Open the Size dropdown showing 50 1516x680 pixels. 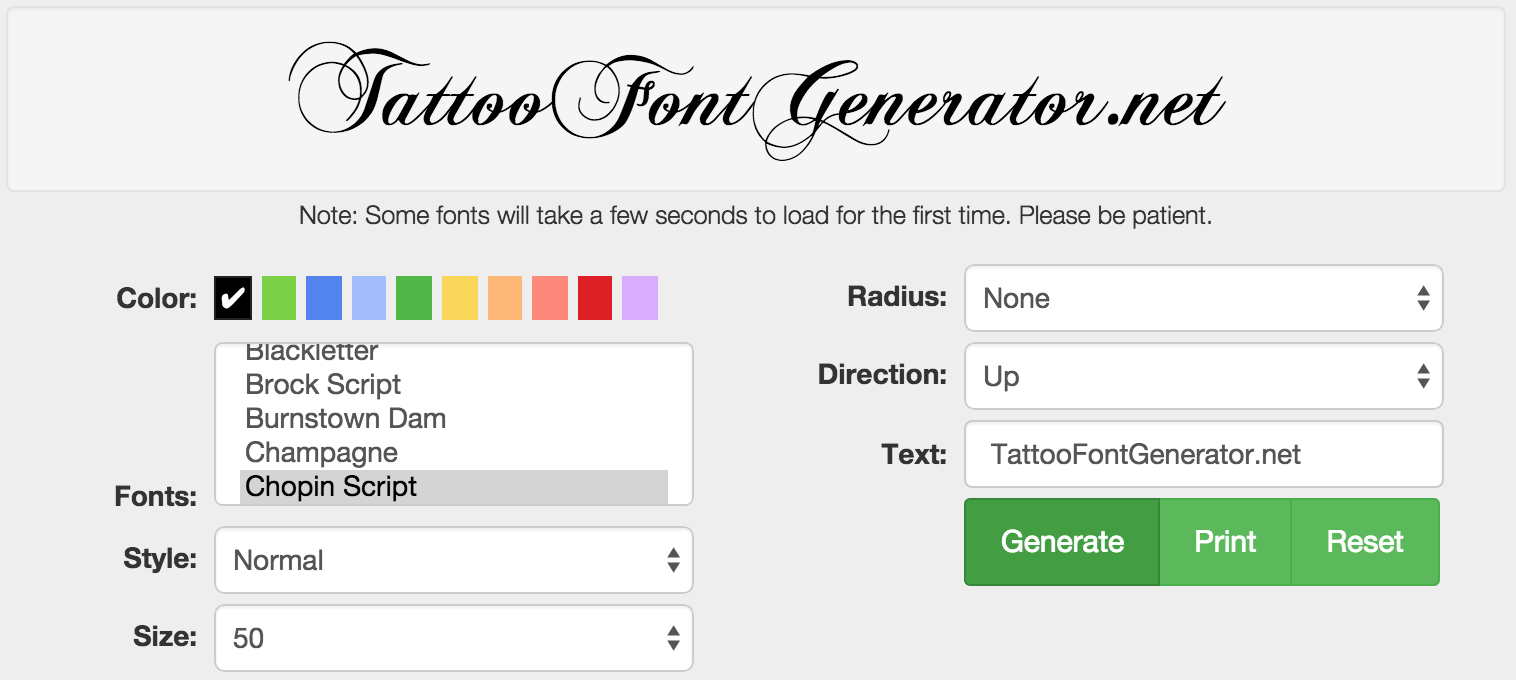(453, 638)
